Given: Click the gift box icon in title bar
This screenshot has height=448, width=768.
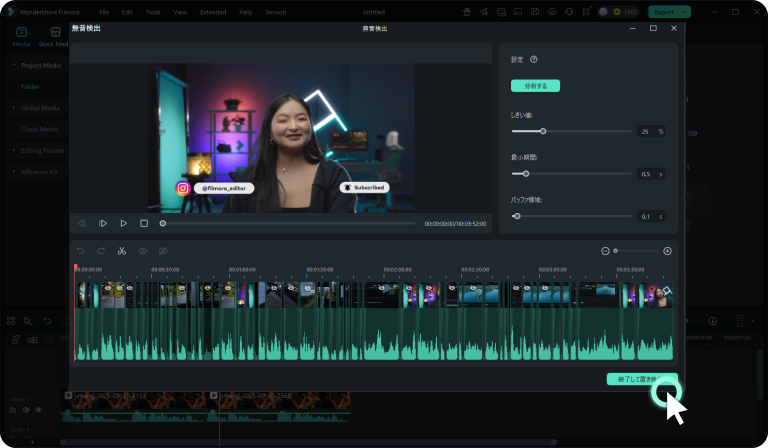Looking at the screenshot, I should [467, 12].
